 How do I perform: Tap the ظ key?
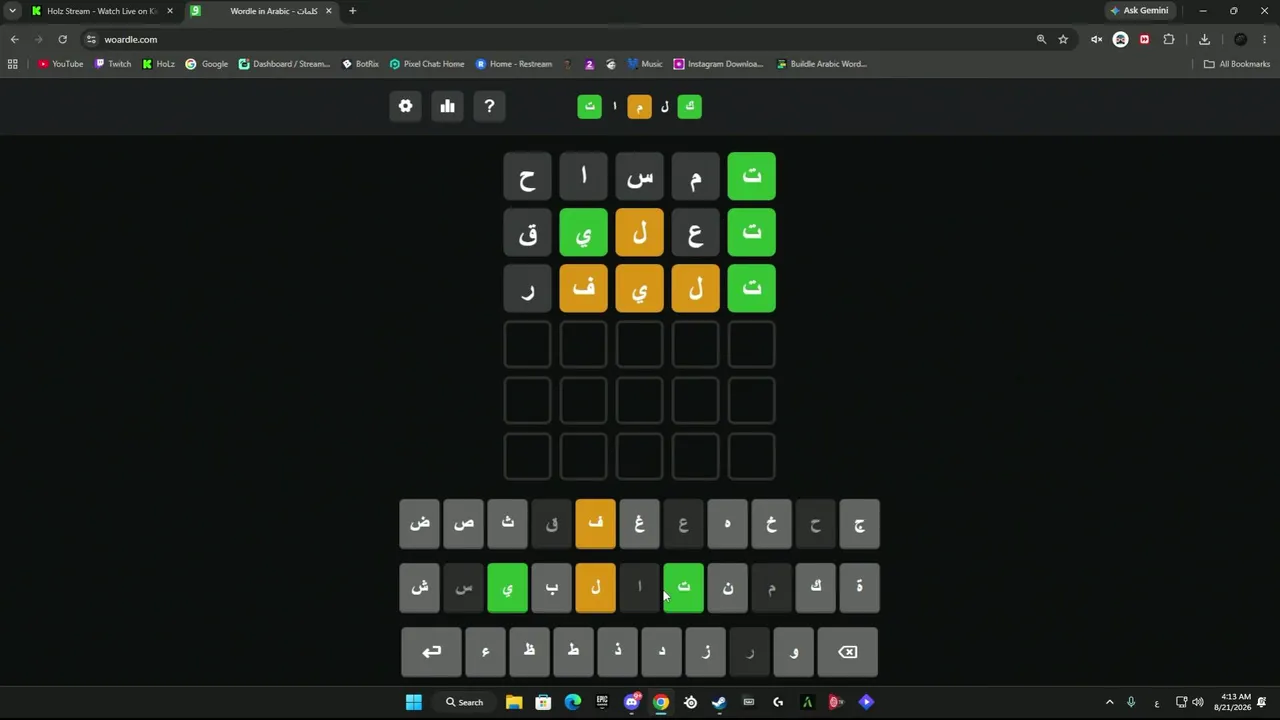point(529,652)
